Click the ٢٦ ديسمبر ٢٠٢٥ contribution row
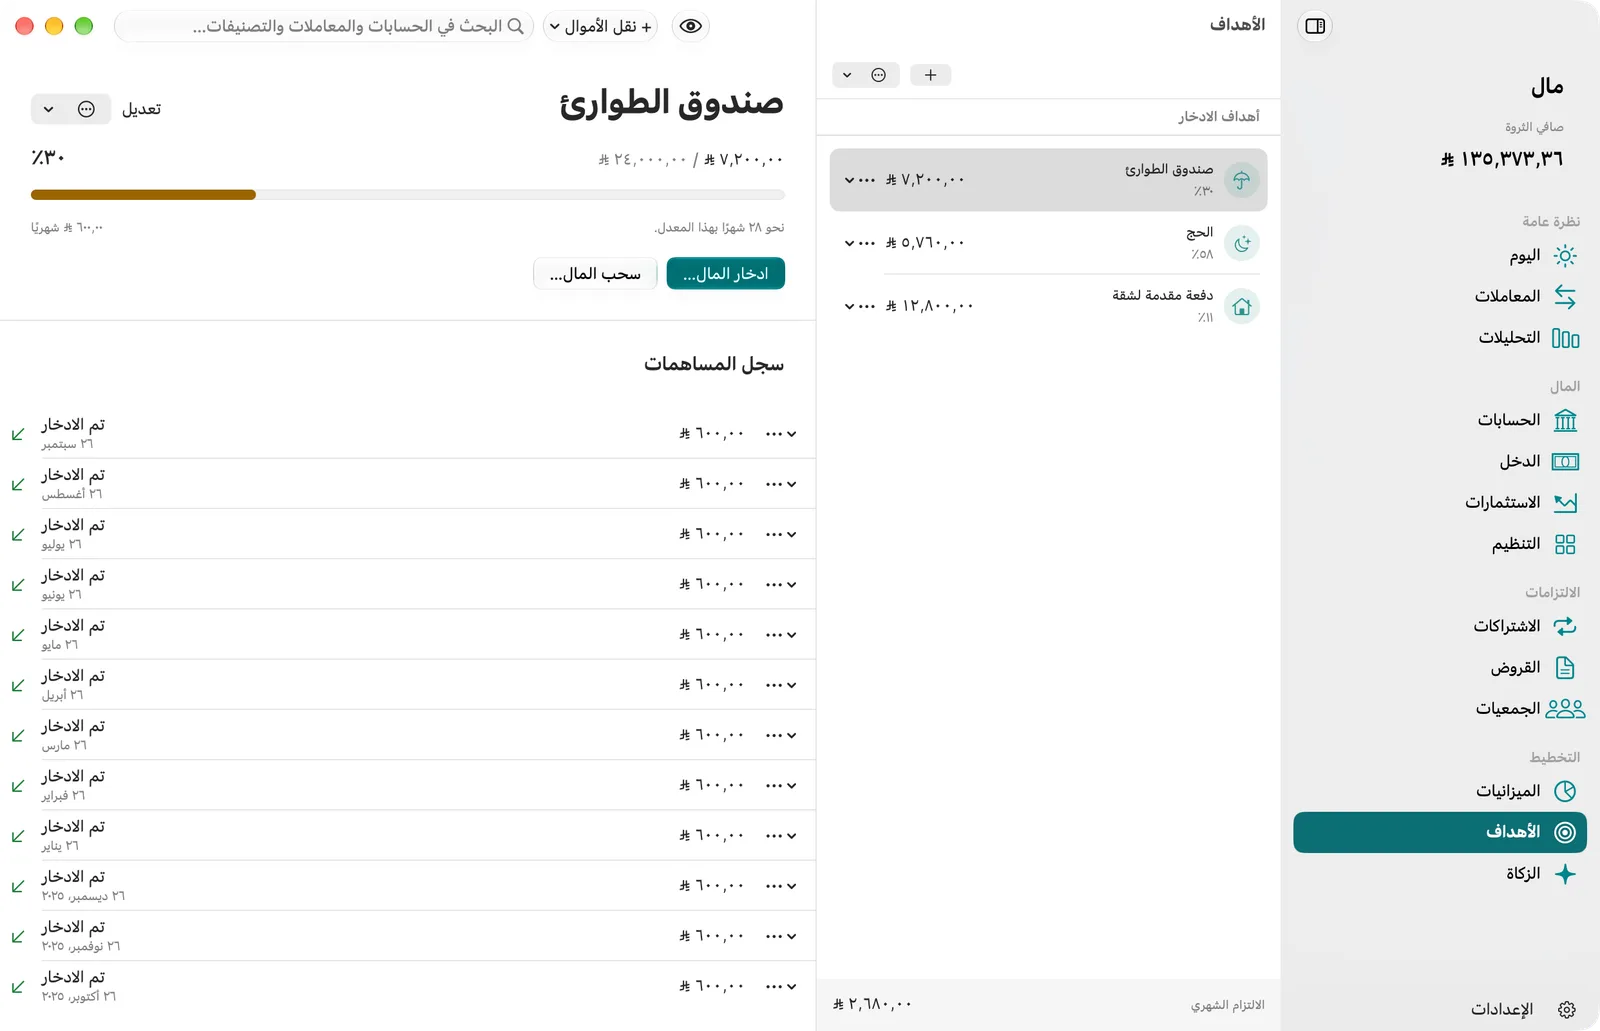Viewport: 1600px width, 1031px height. click(x=408, y=886)
